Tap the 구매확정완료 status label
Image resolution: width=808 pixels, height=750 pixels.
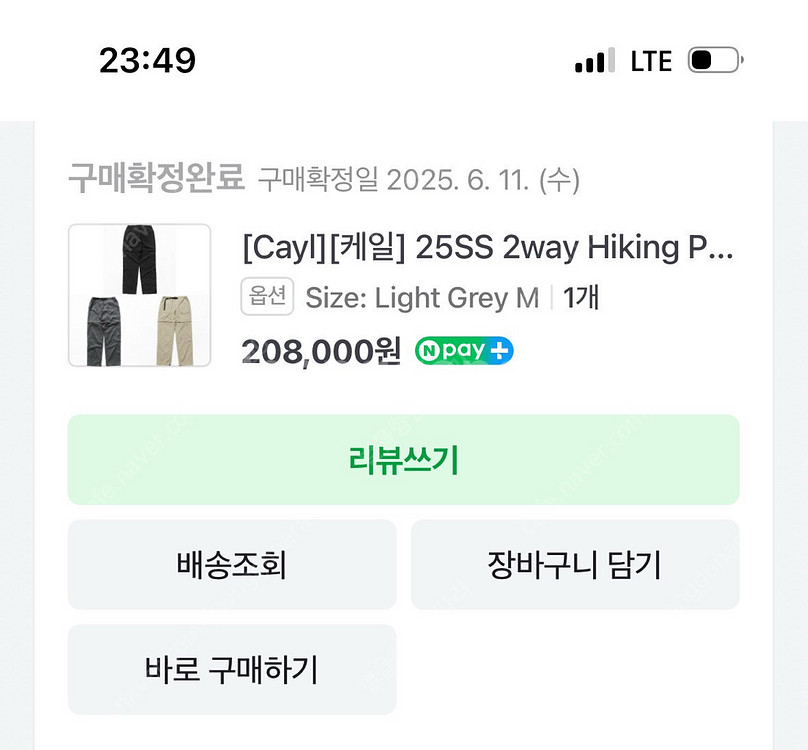tap(156, 179)
